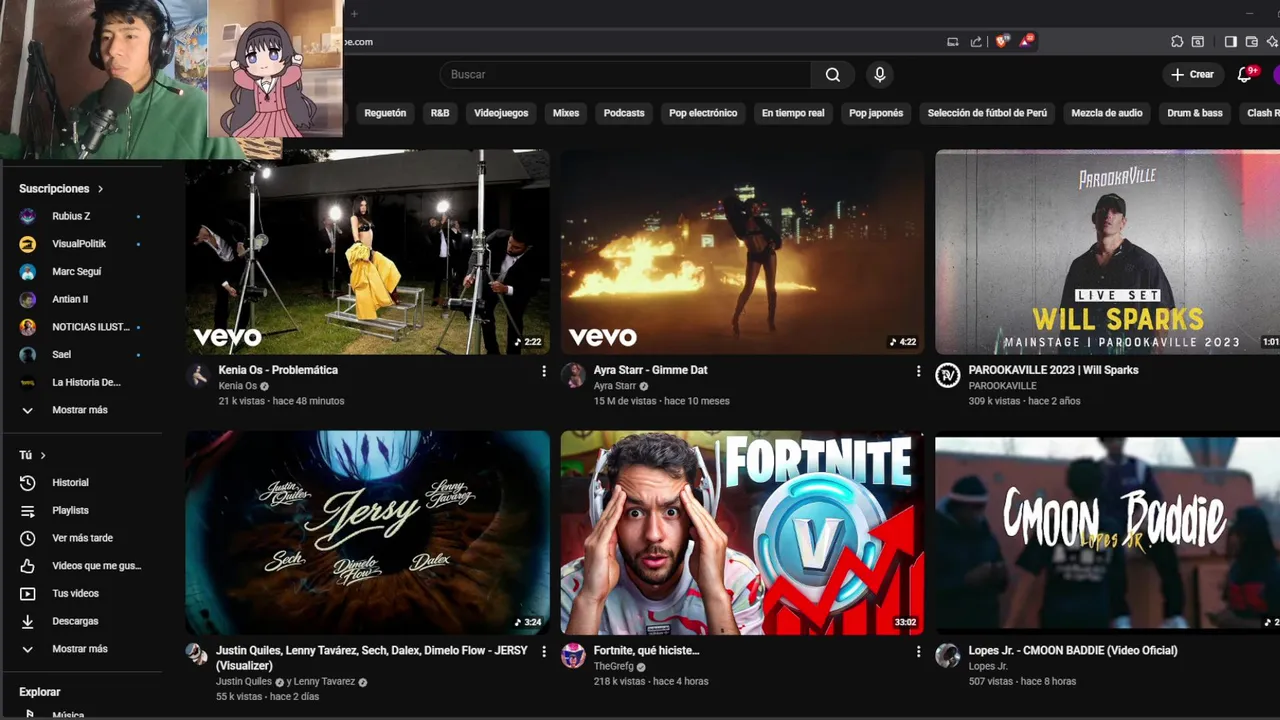The height and width of the screenshot is (720, 1280).
Task: Open Lopes Jr. channel avatar
Action: (x=947, y=656)
